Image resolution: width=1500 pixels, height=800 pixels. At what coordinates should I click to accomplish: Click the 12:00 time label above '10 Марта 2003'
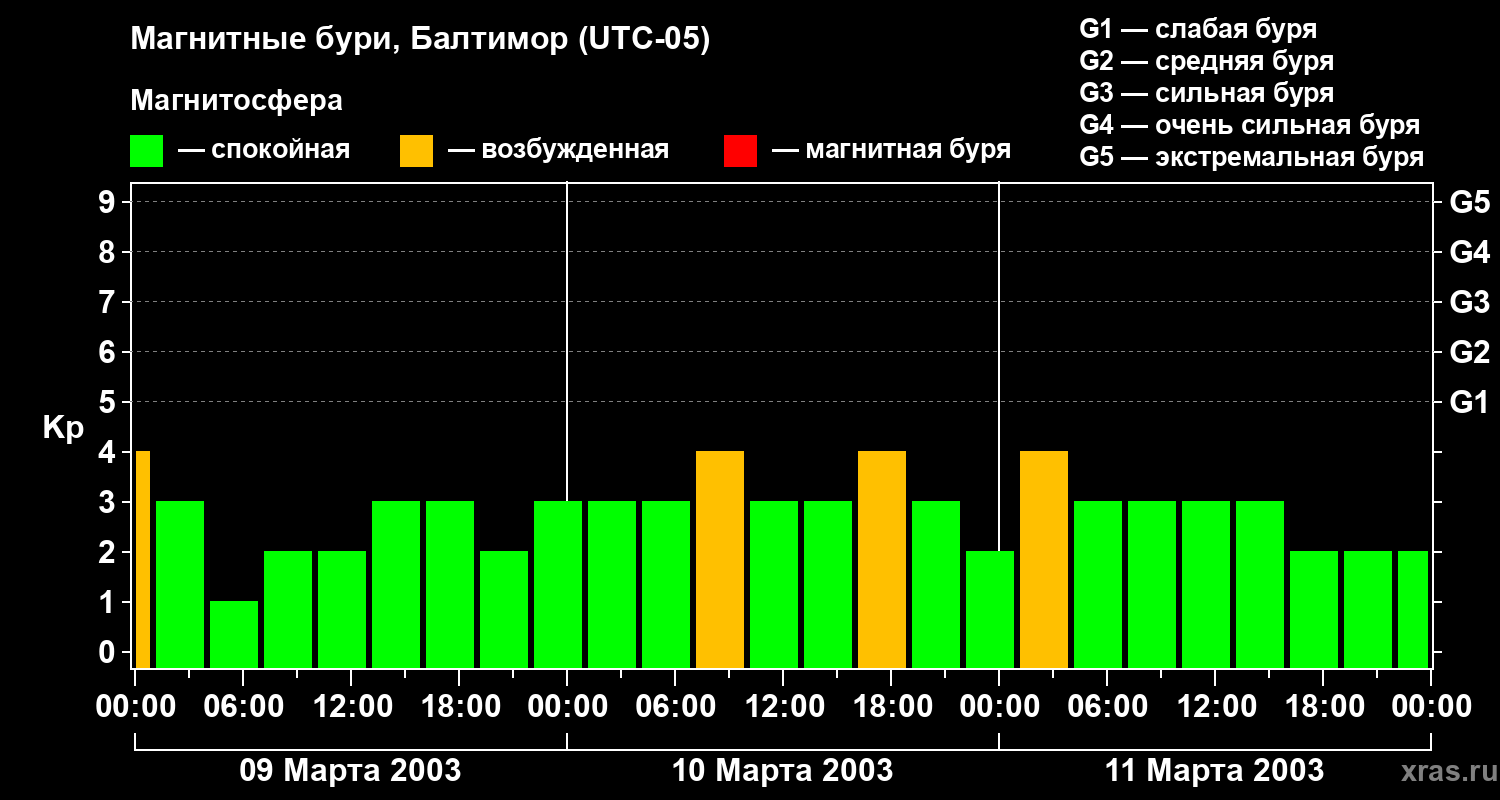(783, 706)
